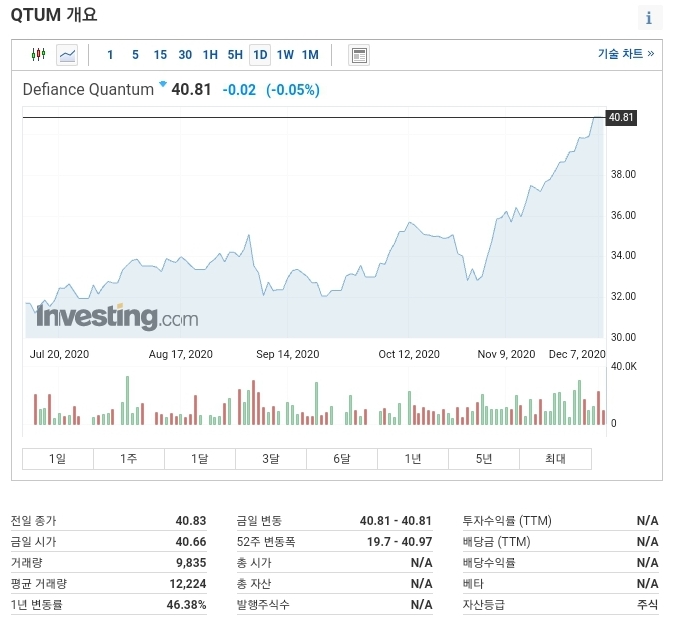Click the 거래량 value 9,835
This screenshot has height=634, width=673.
click(x=191, y=563)
